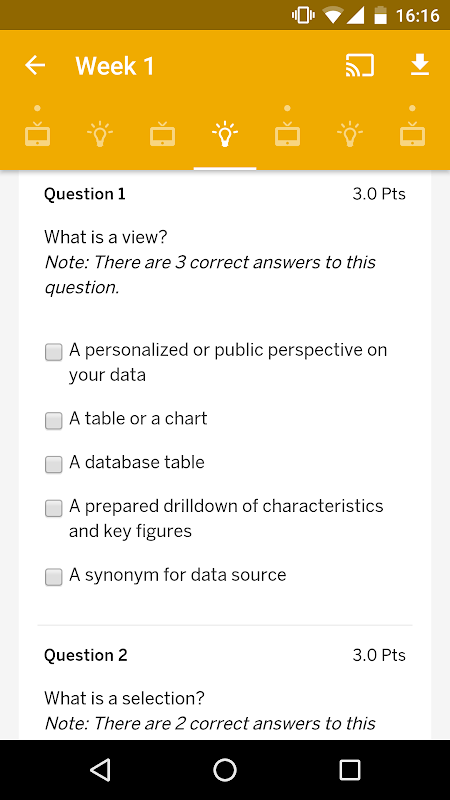Go back using the arrow beside Week 1
The width and height of the screenshot is (450, 800).
click(x=35, y=65)
